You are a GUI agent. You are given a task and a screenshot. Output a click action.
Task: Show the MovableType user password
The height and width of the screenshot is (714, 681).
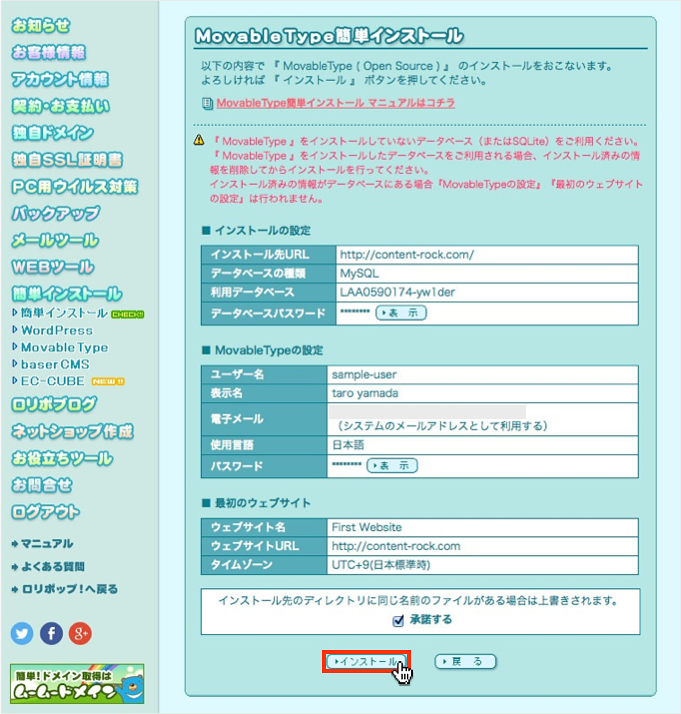(392, 465)
